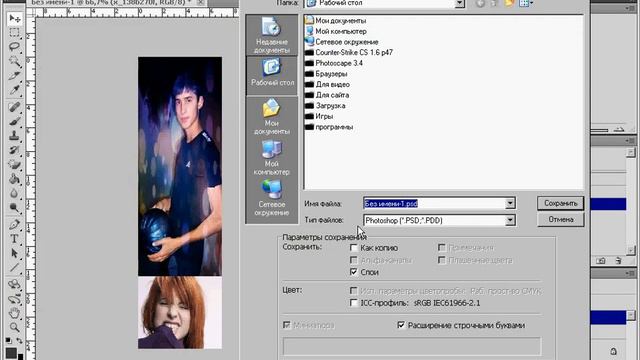
Task: Select the Rectangular Marquee tool
Action: [x=15, y=33]
